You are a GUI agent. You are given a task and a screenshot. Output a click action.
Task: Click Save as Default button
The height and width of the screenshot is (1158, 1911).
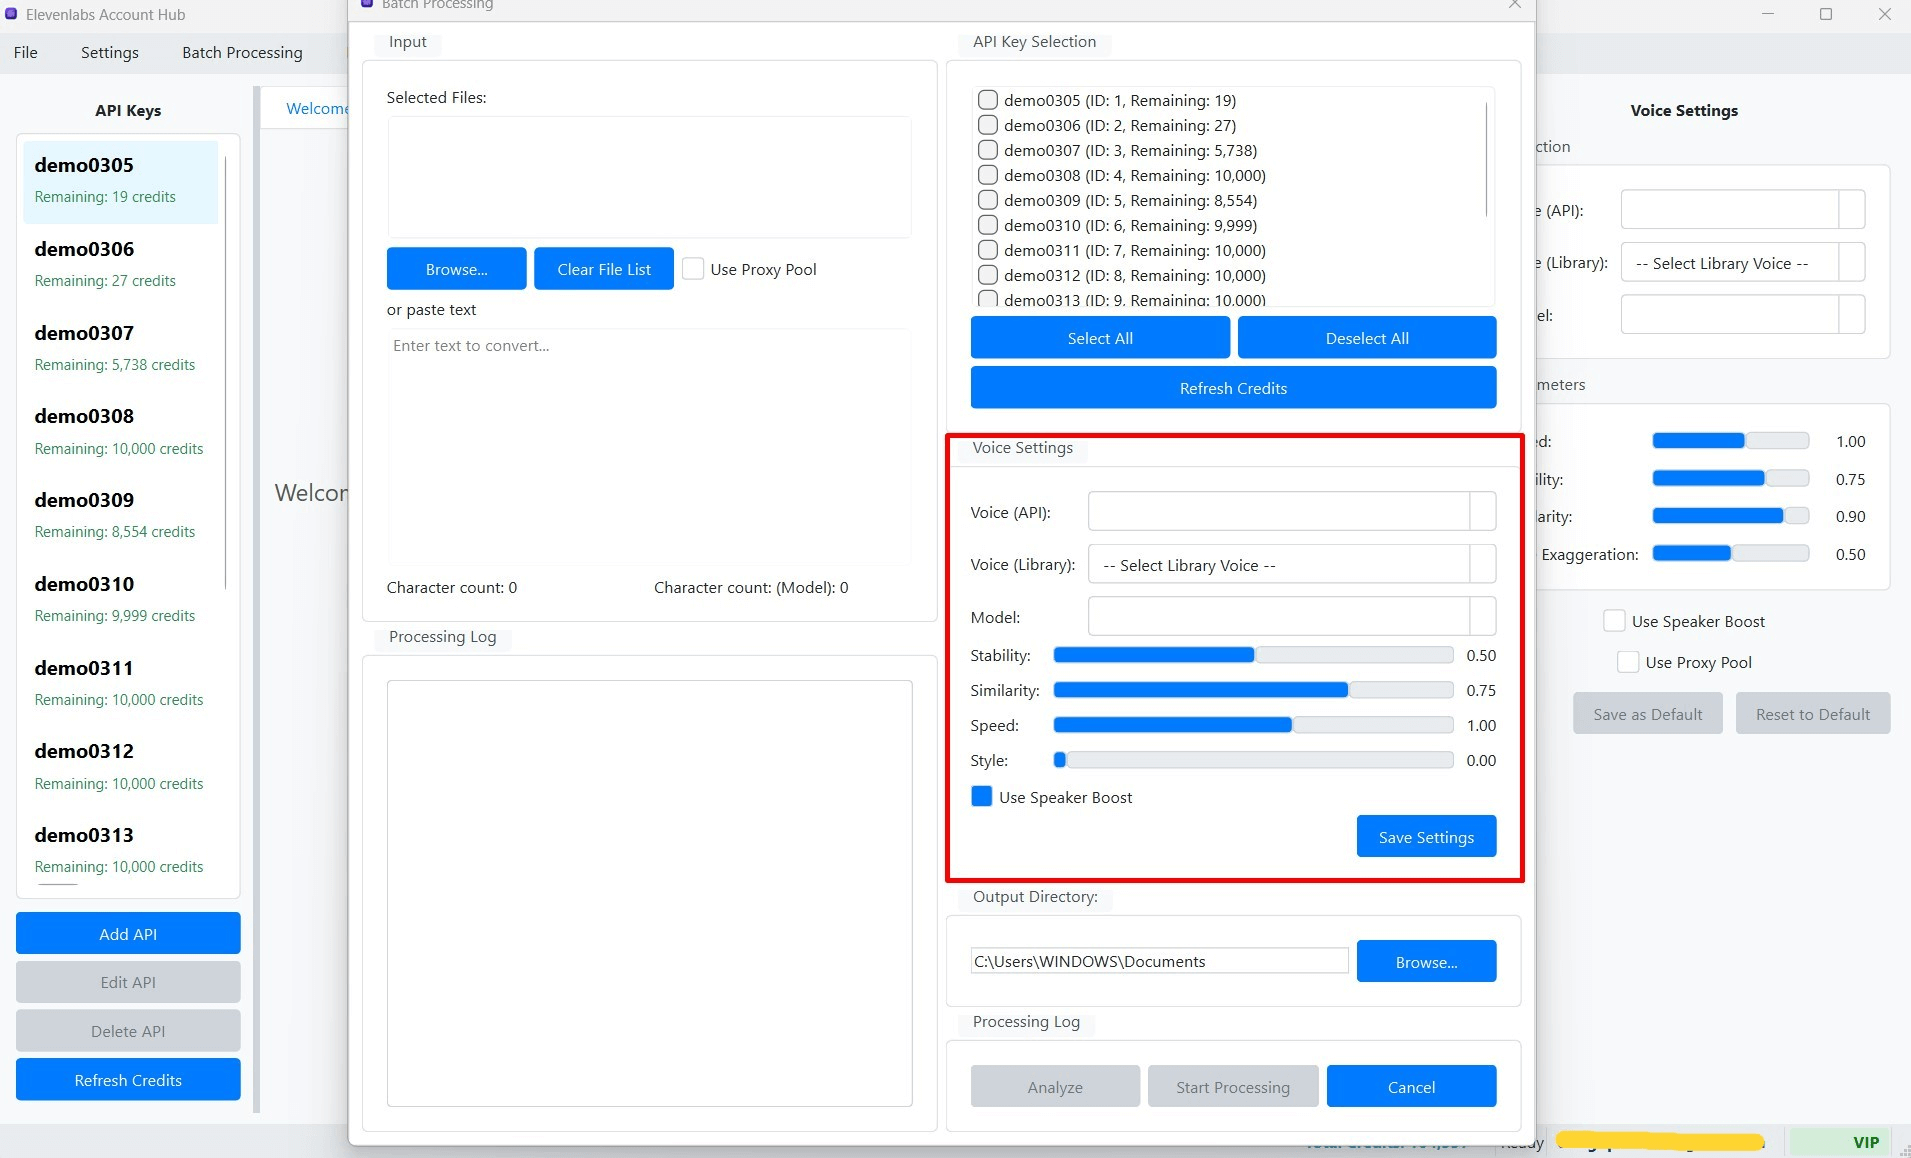1647,714
